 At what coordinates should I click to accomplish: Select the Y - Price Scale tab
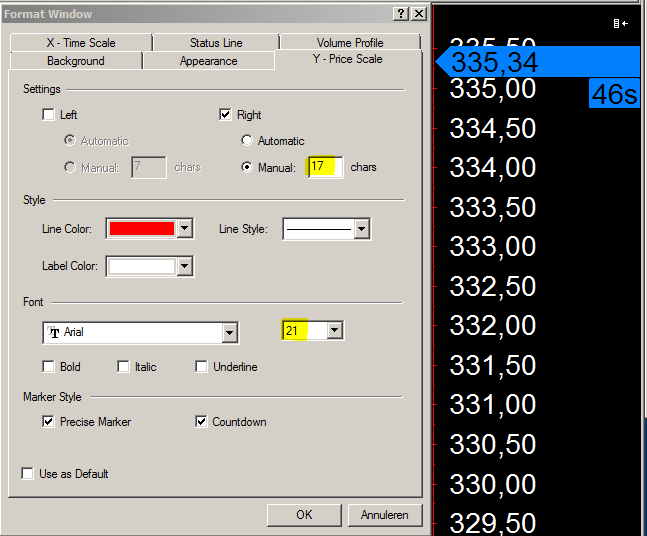pyautogui.click(x=348, y=59)
